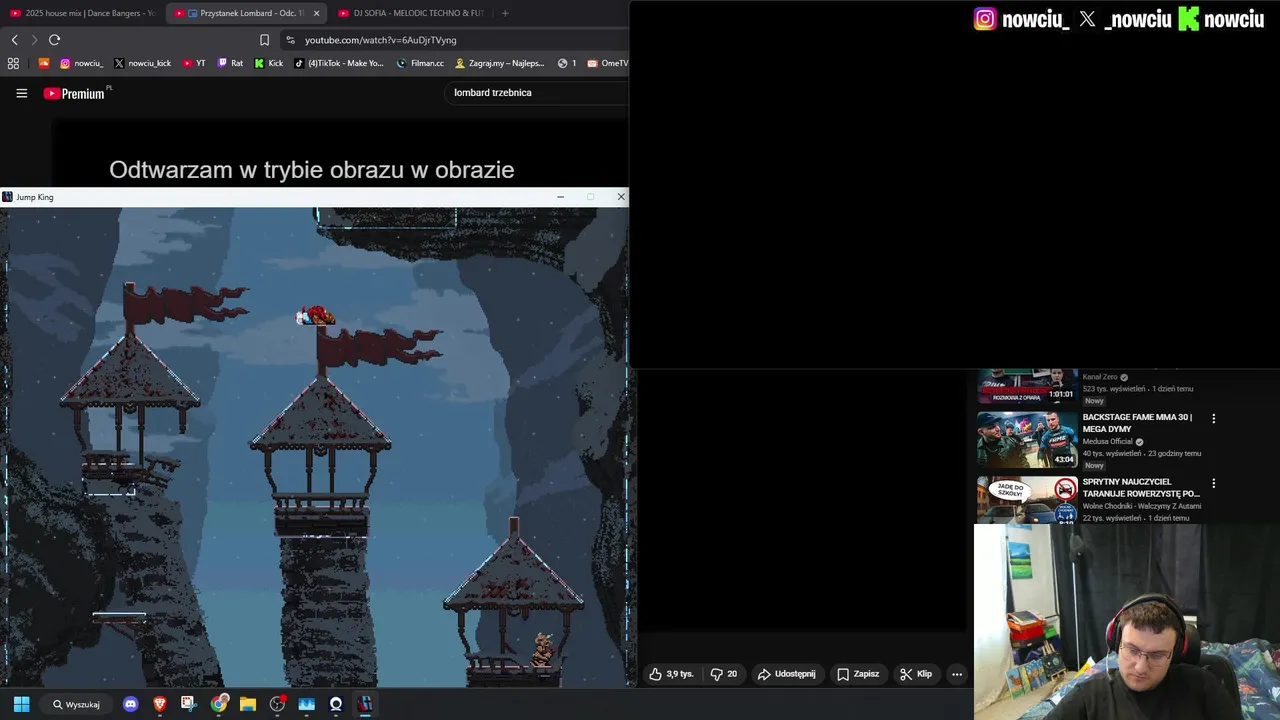Open SPRYTNY NAUCZYCIEL TARANUJE ROWERZYSTĘ title
Viewport: 1280px width, 720px height.
point(1141,488)
